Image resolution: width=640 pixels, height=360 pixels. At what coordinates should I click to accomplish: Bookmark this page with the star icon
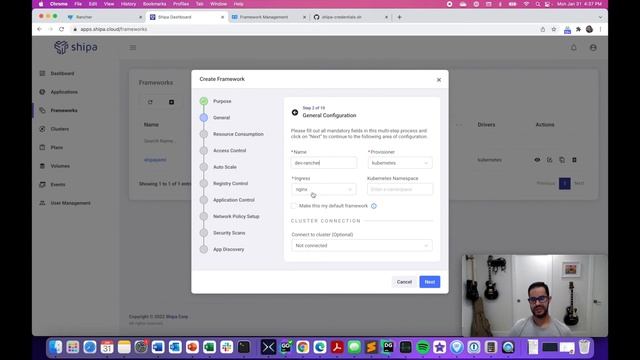pyautogui.click(x=554, y=29)
